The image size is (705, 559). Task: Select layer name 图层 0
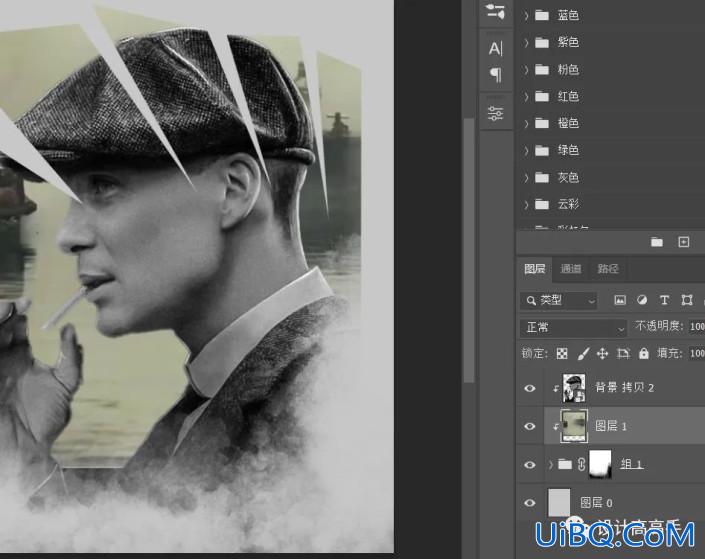click(x=596, y=503)
